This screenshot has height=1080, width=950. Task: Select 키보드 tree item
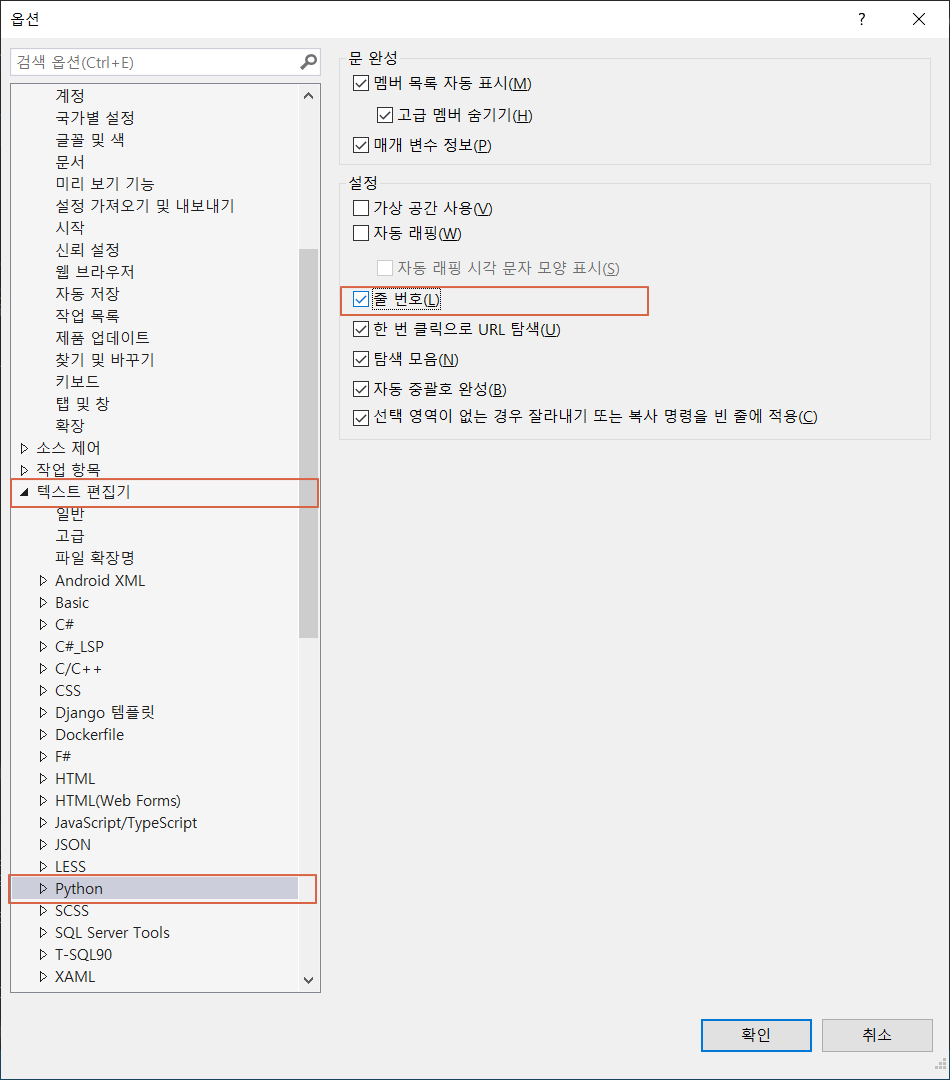click(x=77, y=382)
